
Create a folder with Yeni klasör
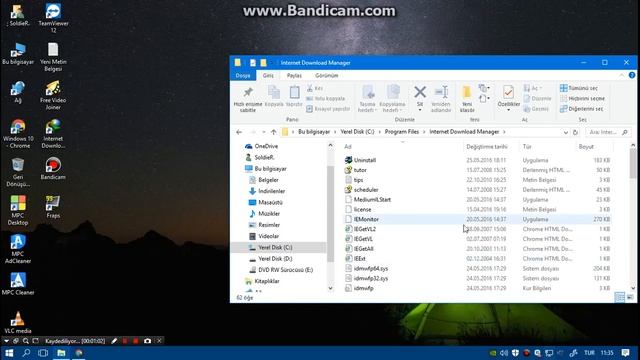coord(467,99)
